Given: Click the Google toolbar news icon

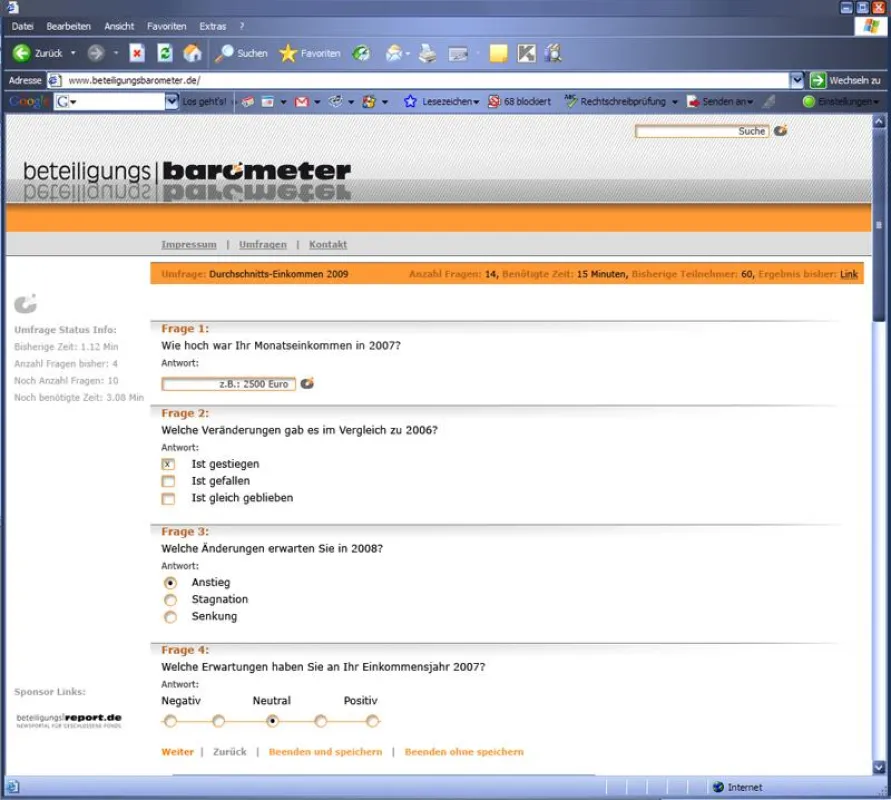Looking at the screenshot, I should [248, 102].
